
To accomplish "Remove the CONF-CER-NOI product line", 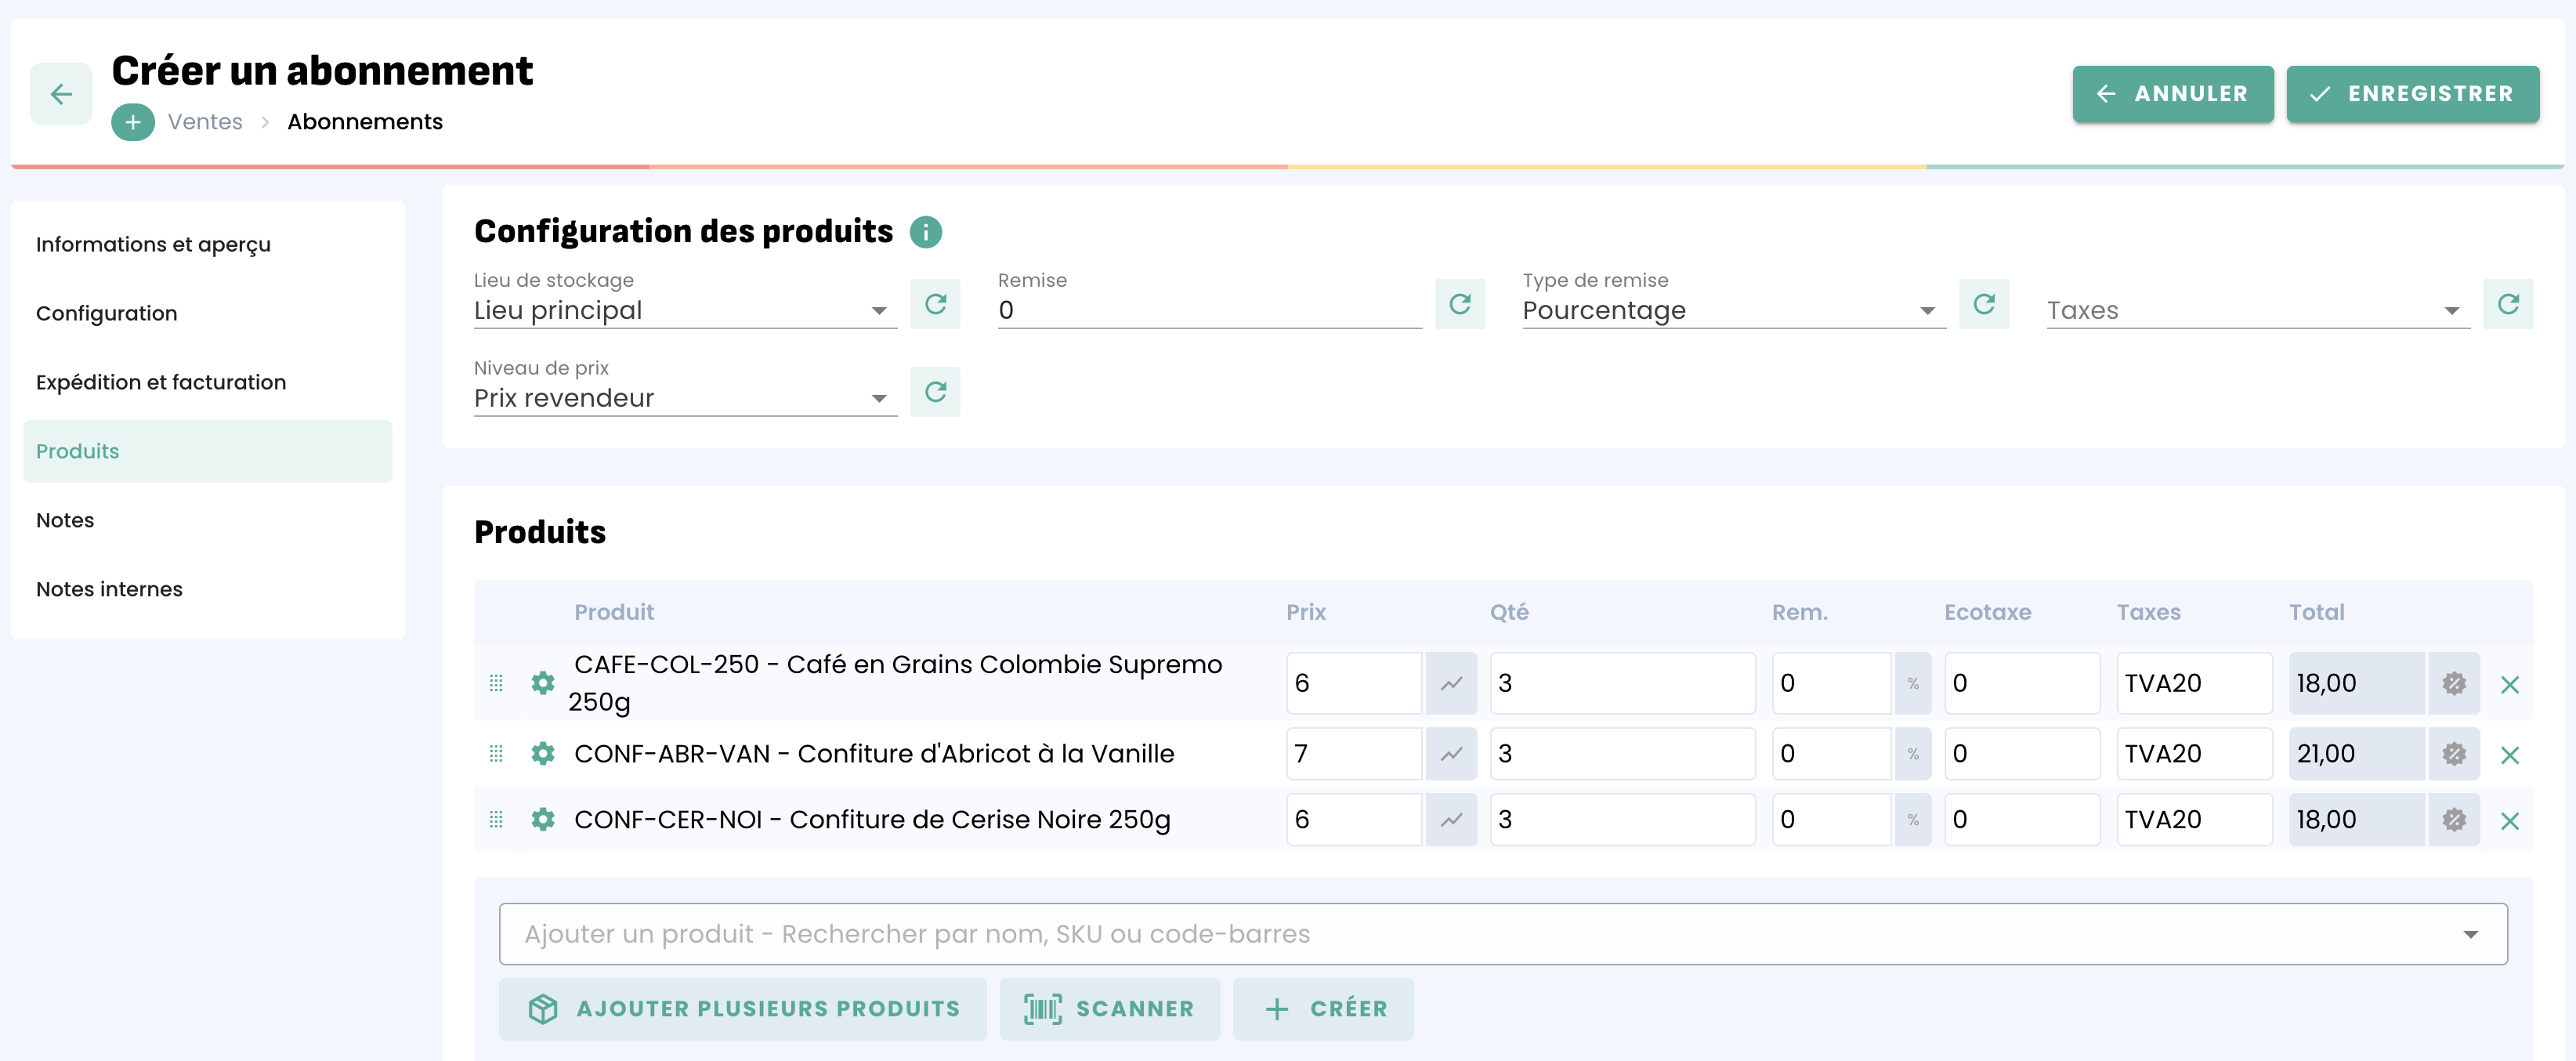I will pos(2508,821).
